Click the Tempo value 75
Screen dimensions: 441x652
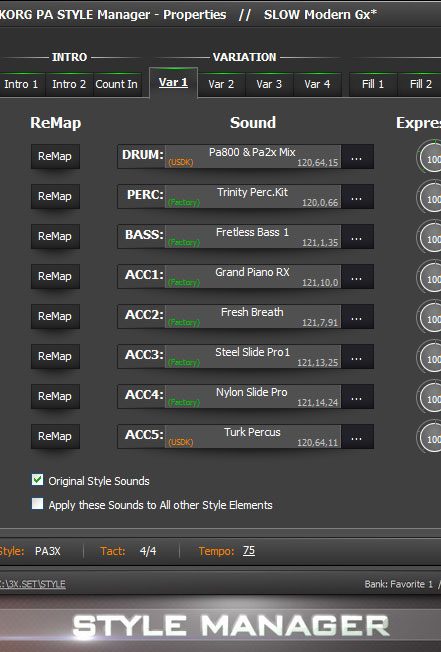click(249, 551)
